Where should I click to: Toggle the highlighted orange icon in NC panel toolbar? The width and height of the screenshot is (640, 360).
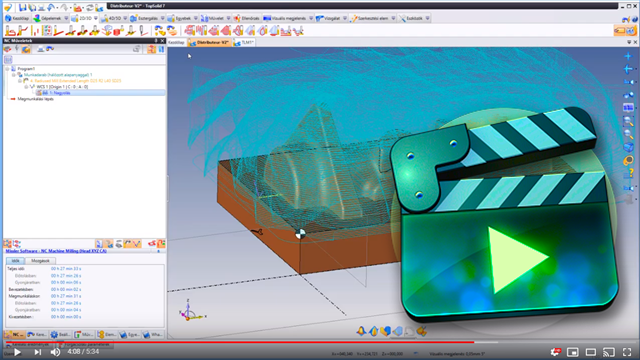pos(26,49)
